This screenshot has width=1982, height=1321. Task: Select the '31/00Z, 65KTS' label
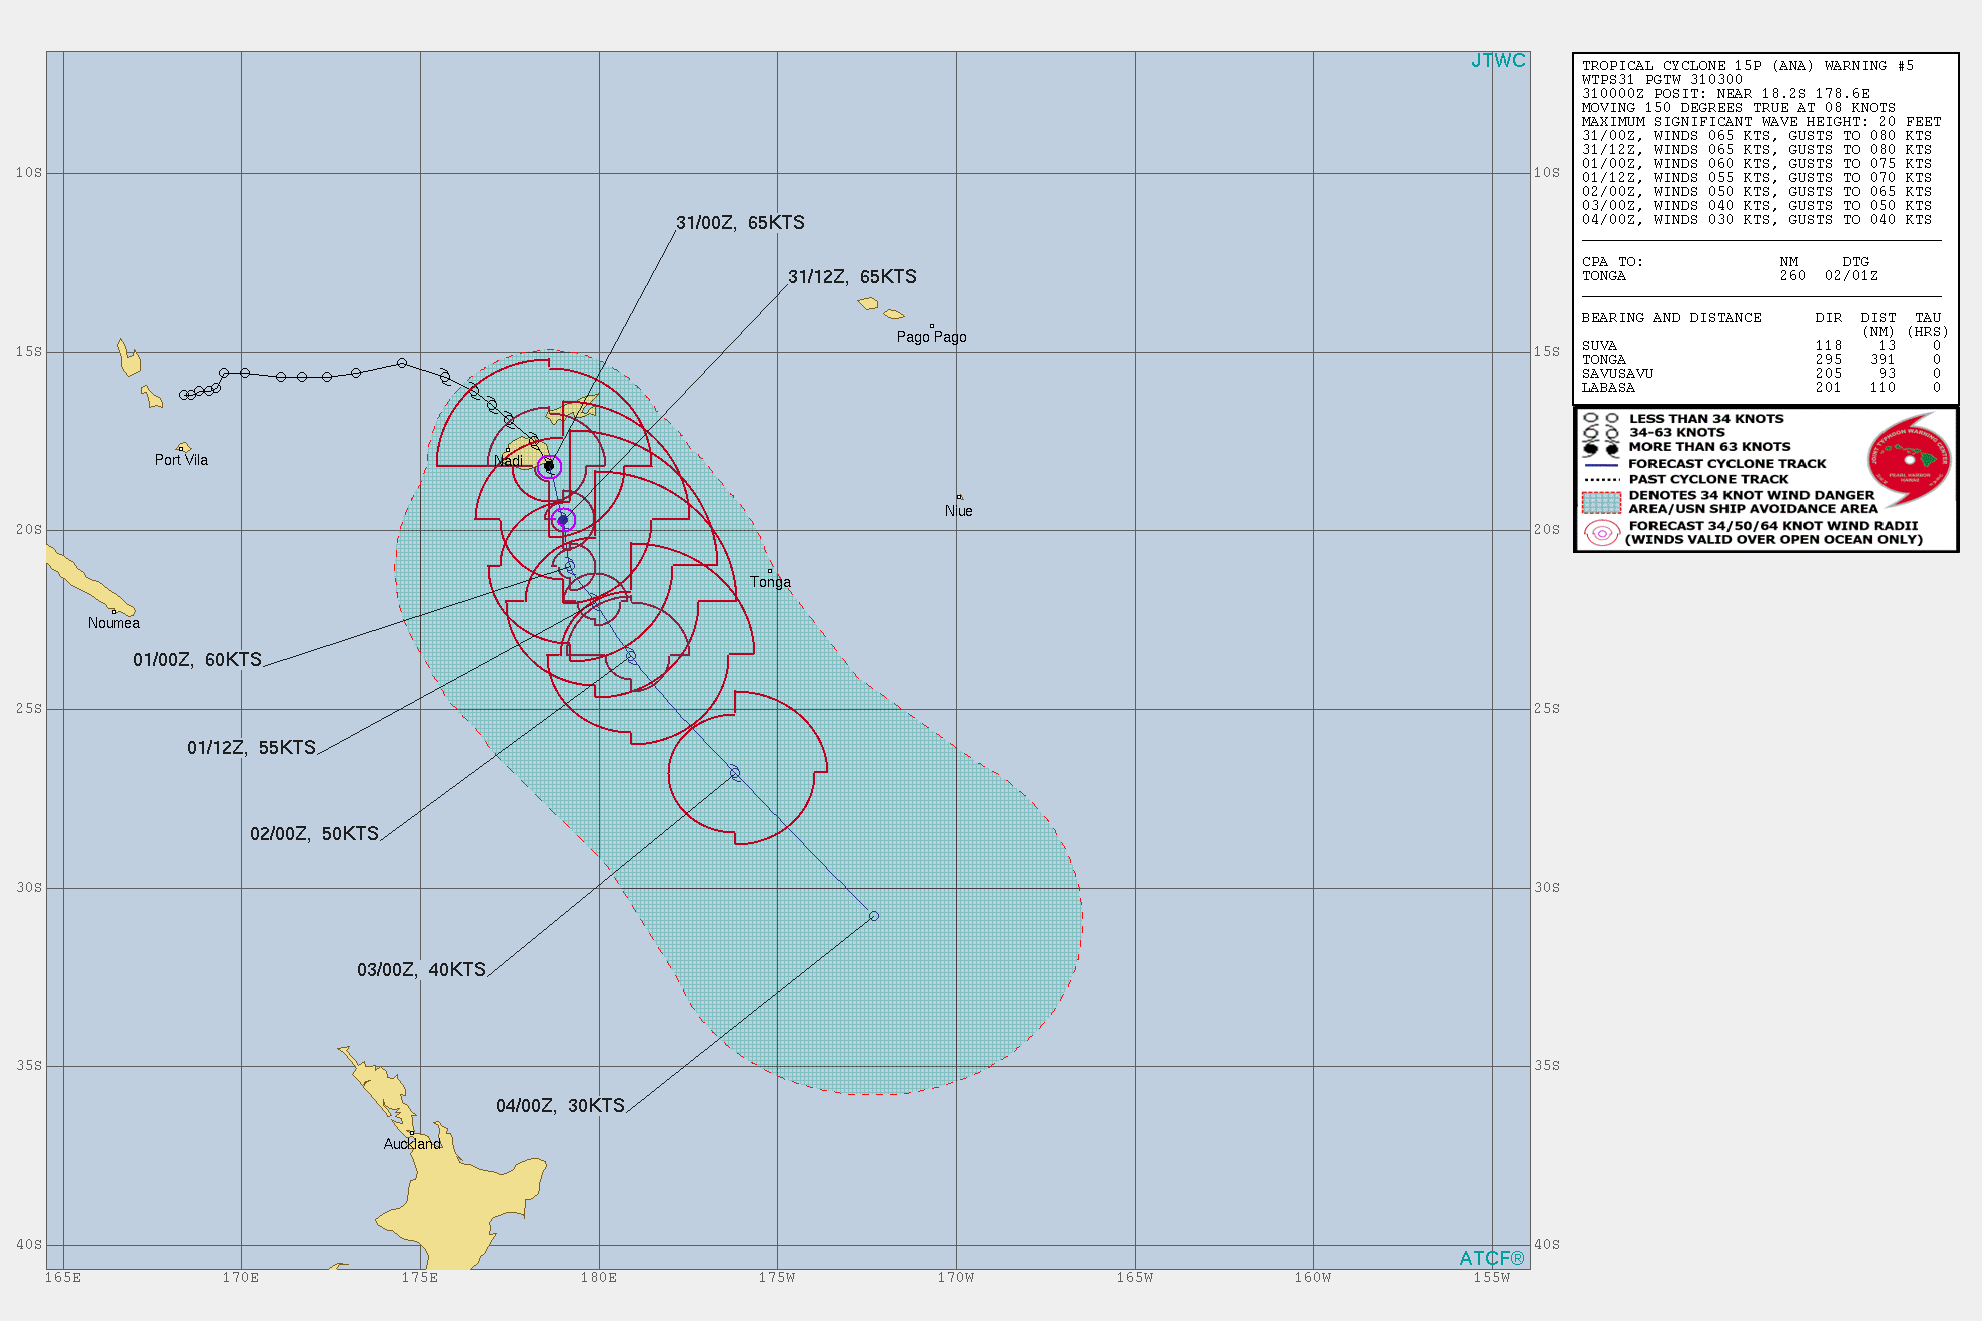(740, 223)
